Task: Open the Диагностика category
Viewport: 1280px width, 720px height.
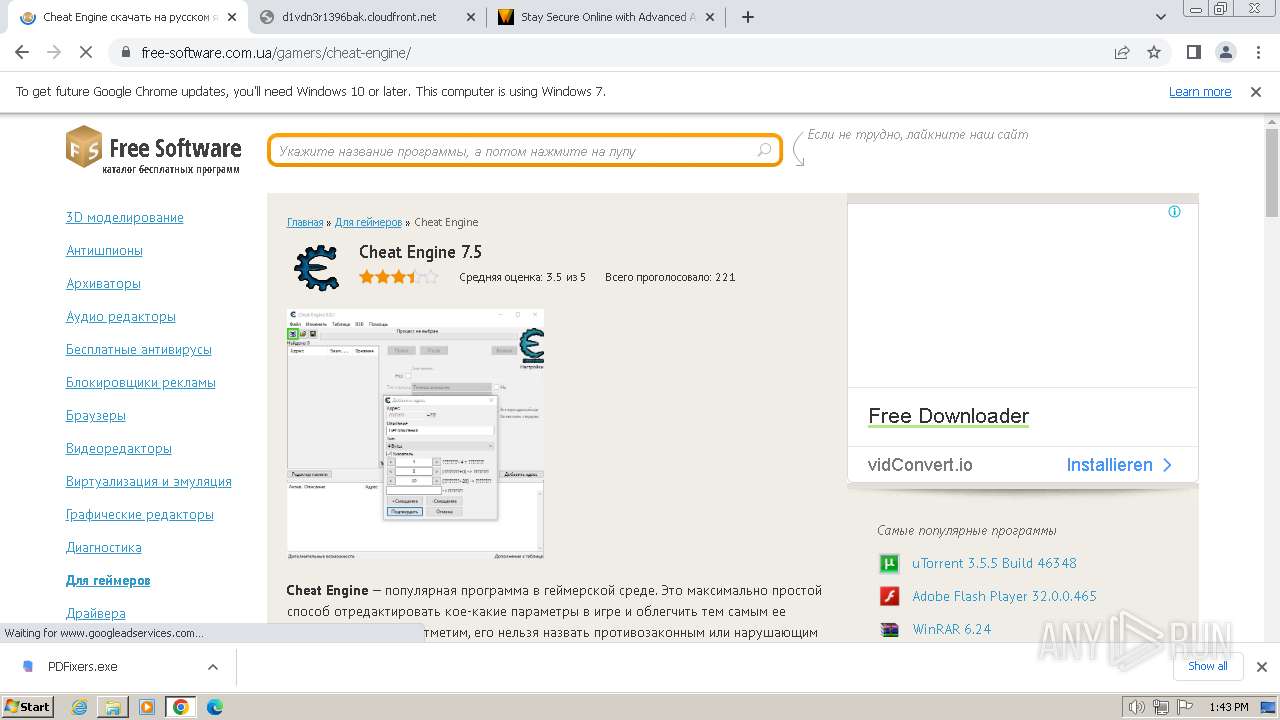Action: [x=103, y=547]
